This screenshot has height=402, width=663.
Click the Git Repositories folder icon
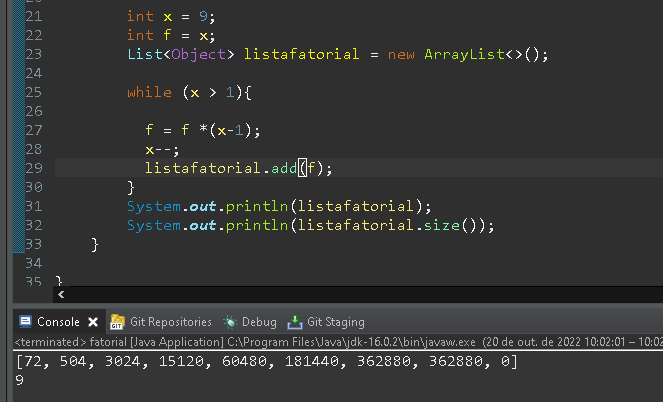(117, 322)
